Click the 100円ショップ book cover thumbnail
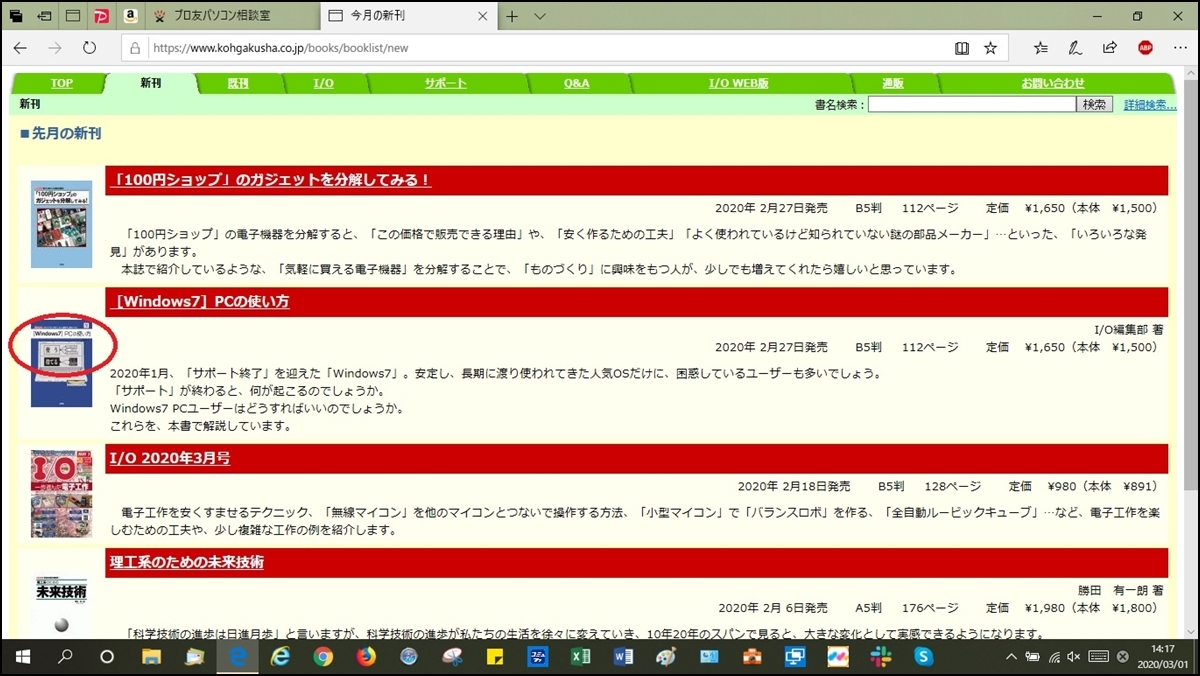This screenshot has height=676, width=1200. 61,223
